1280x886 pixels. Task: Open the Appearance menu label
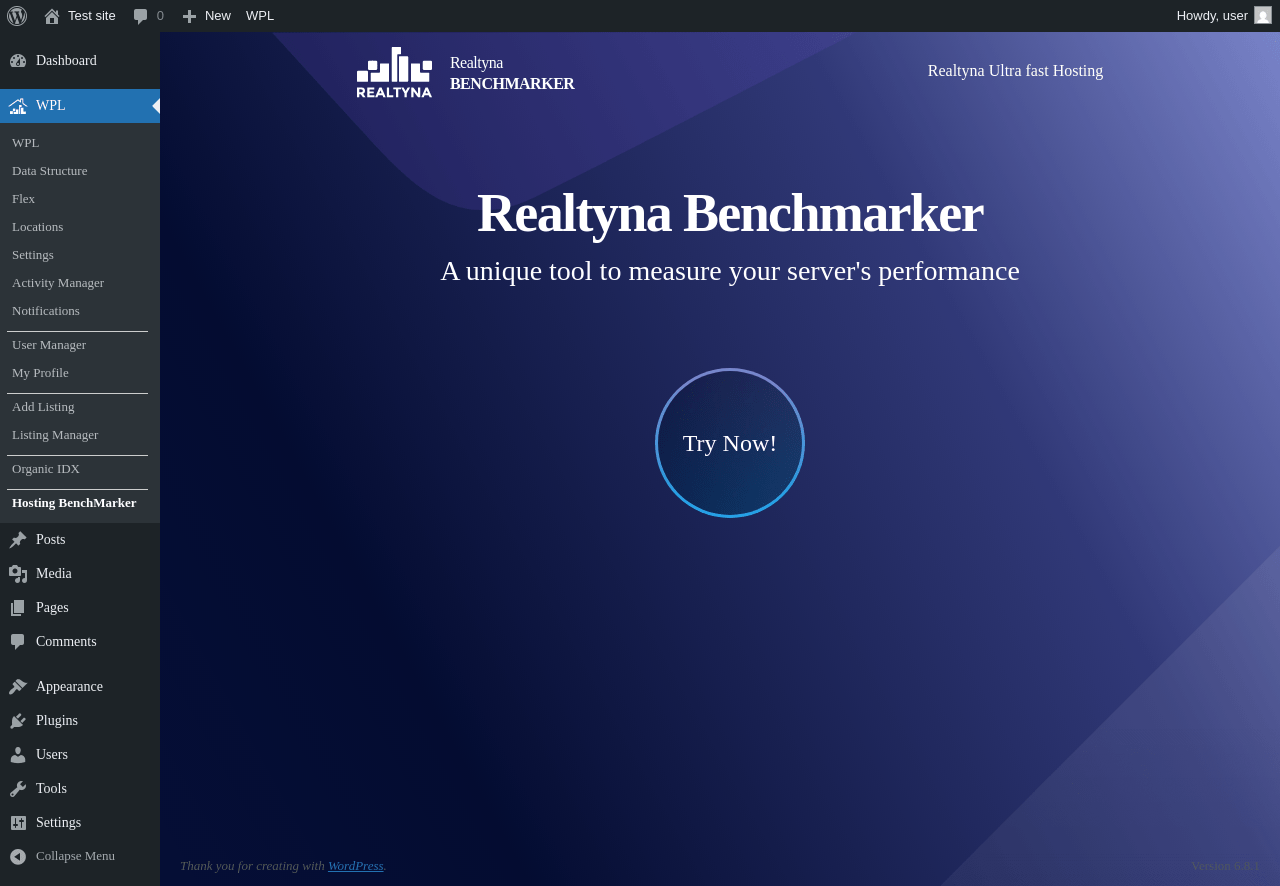(69, 687)
